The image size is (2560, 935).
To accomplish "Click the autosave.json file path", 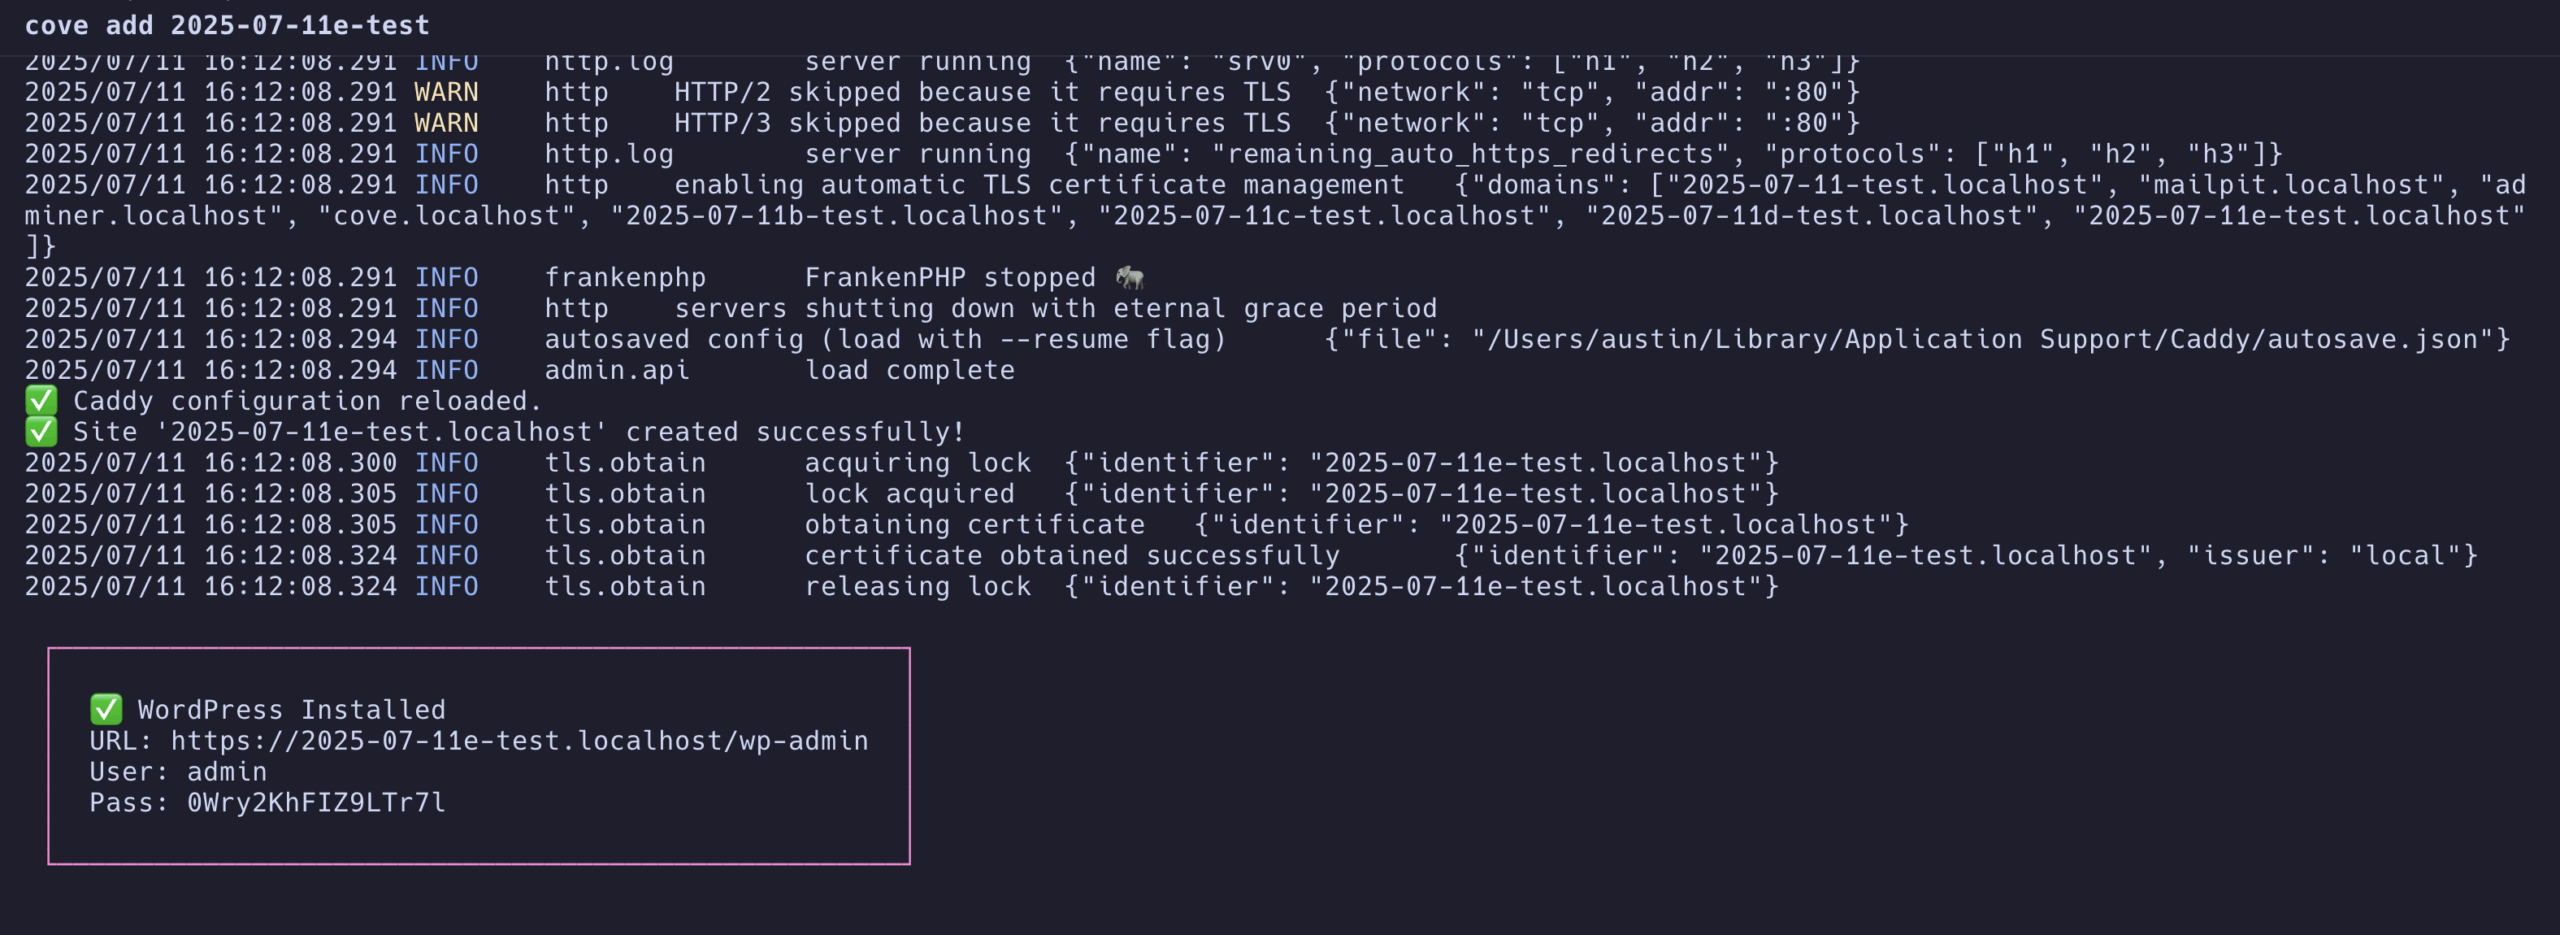I will 1975,339.
